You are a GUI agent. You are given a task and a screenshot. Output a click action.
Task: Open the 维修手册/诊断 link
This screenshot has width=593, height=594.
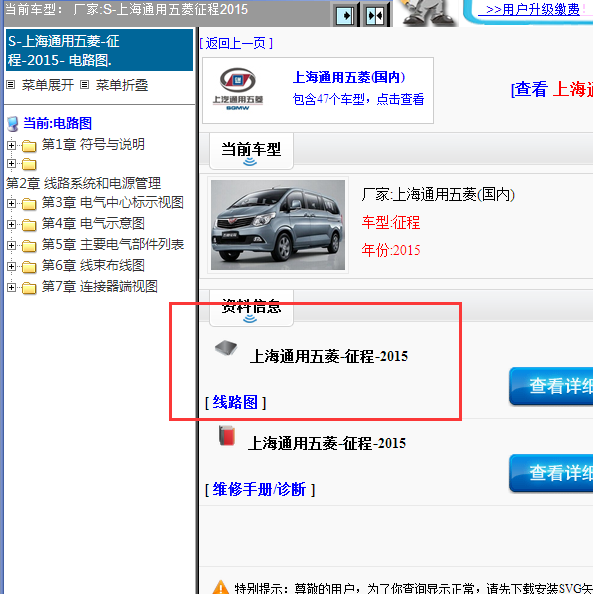pos(259,489)
